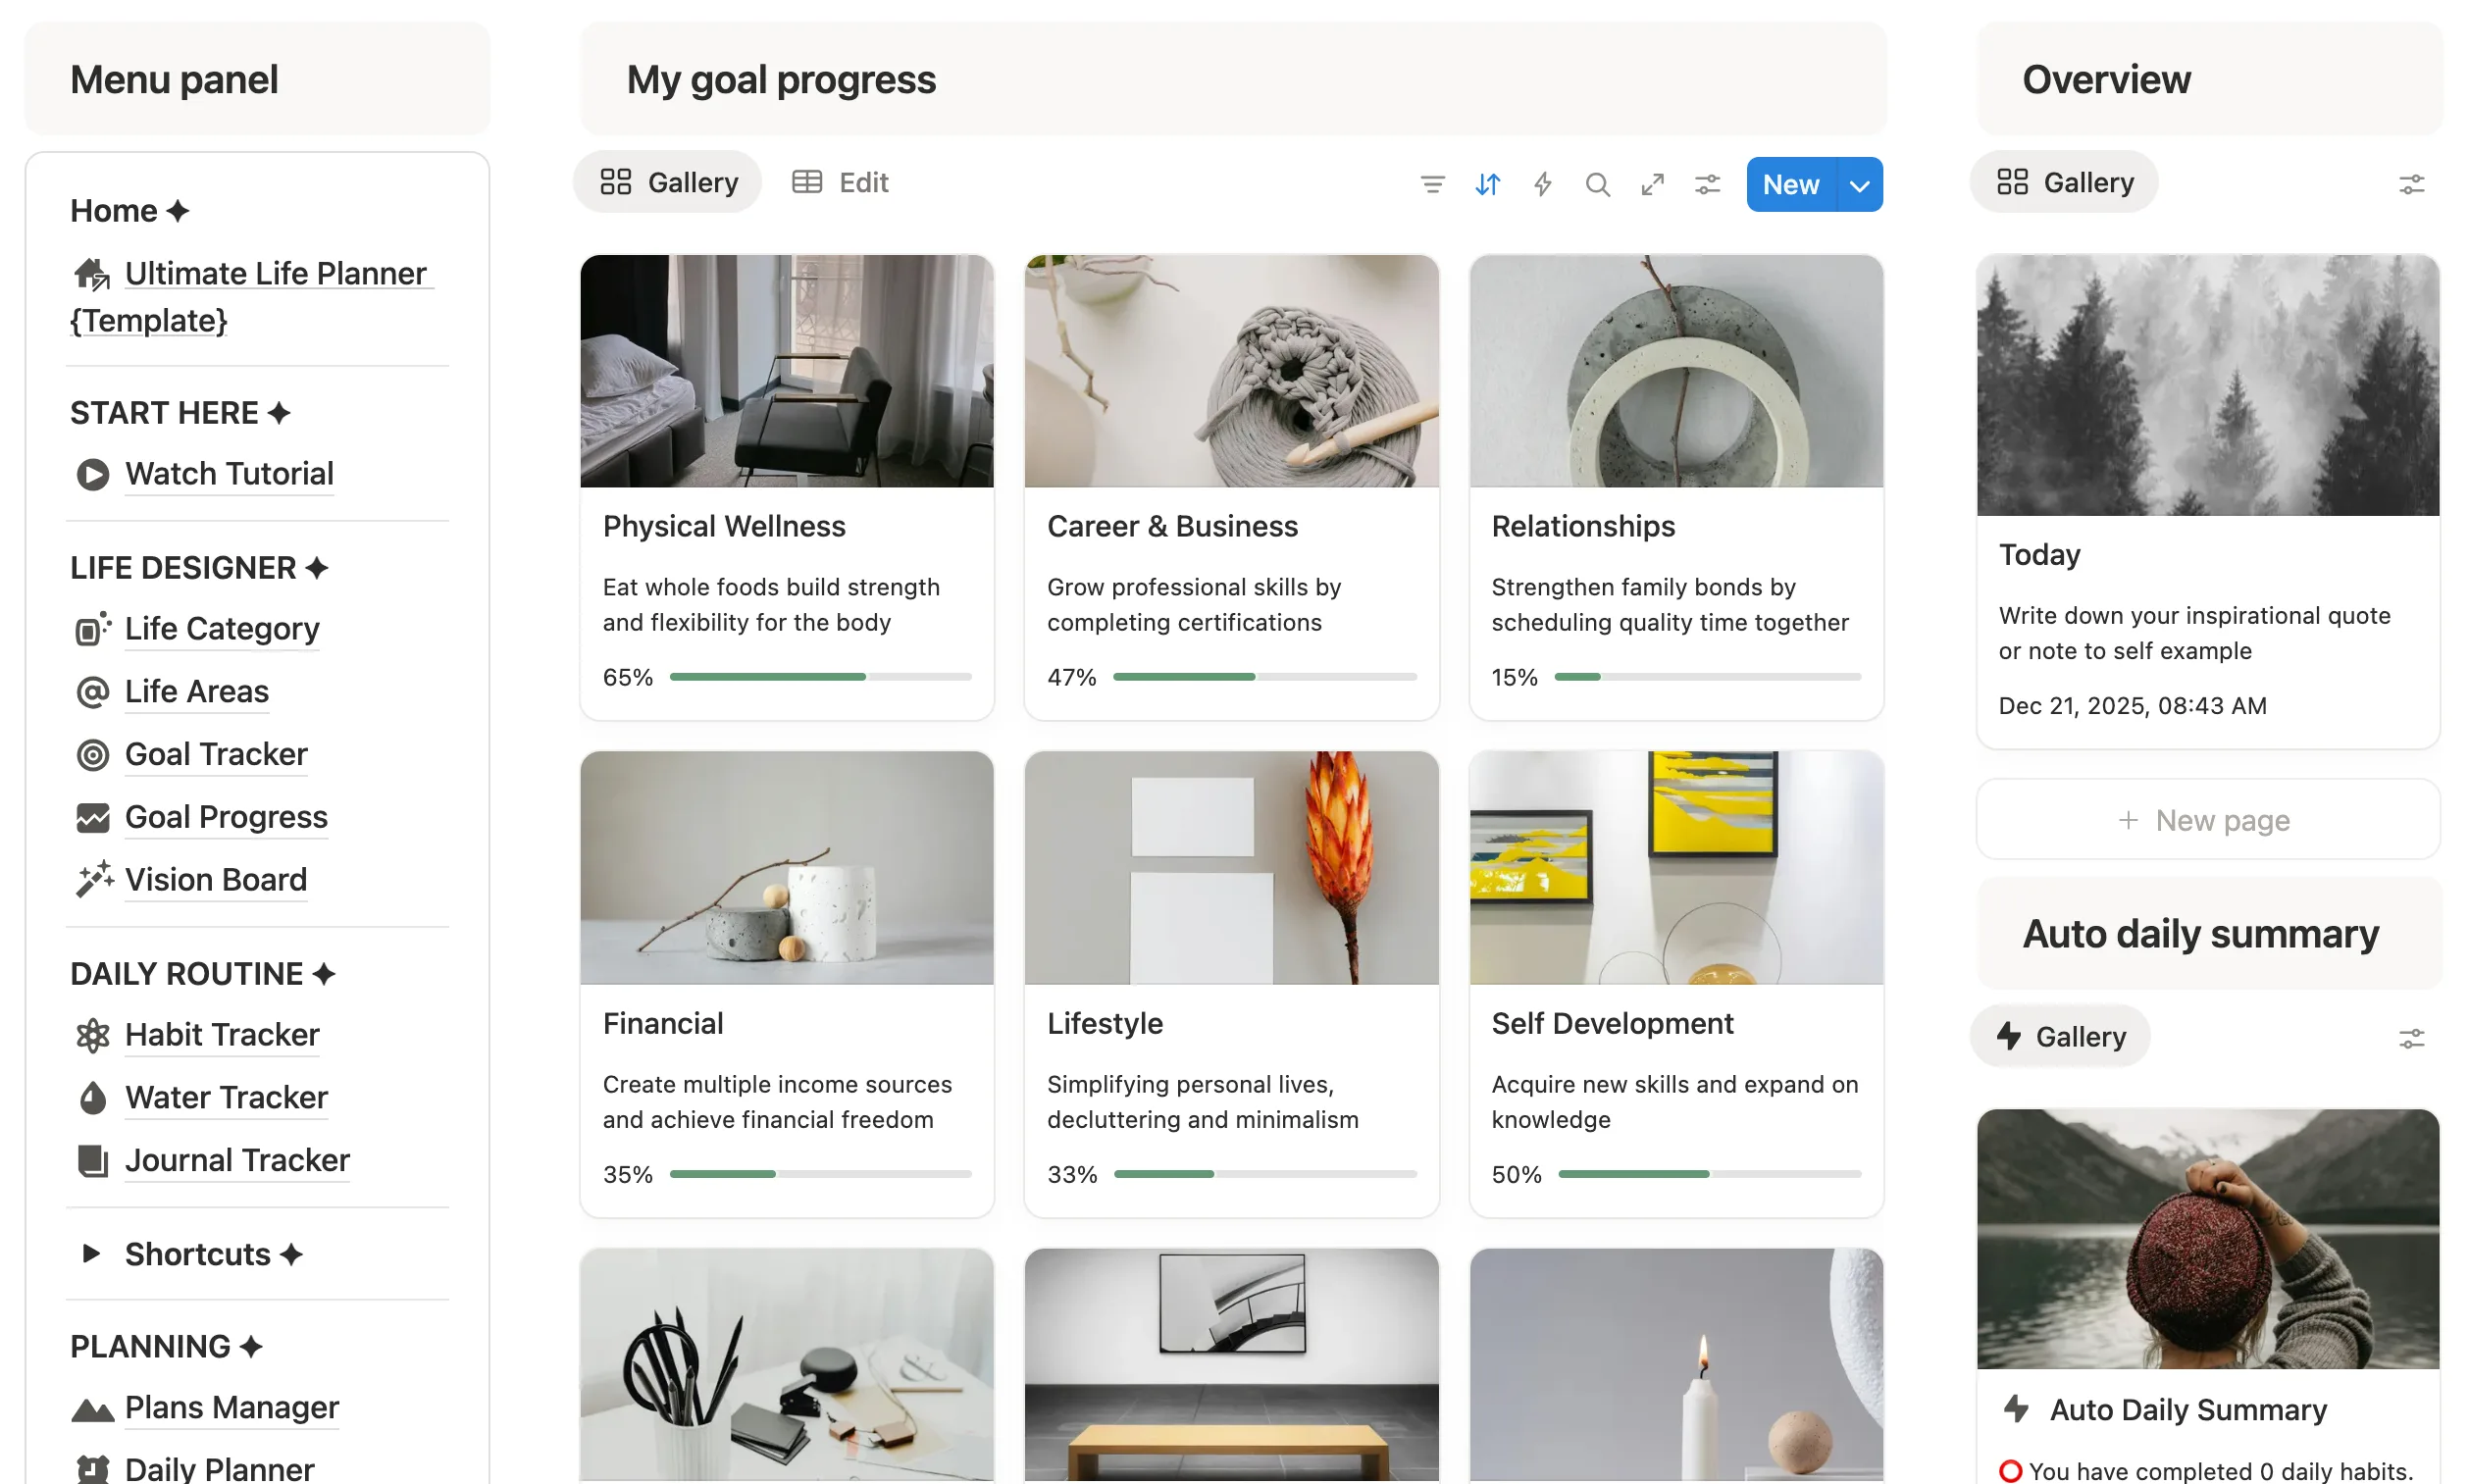Select the Goal Tracker target icon in the sidebar
2469x1484 pixels.
(x=92, y=755)
